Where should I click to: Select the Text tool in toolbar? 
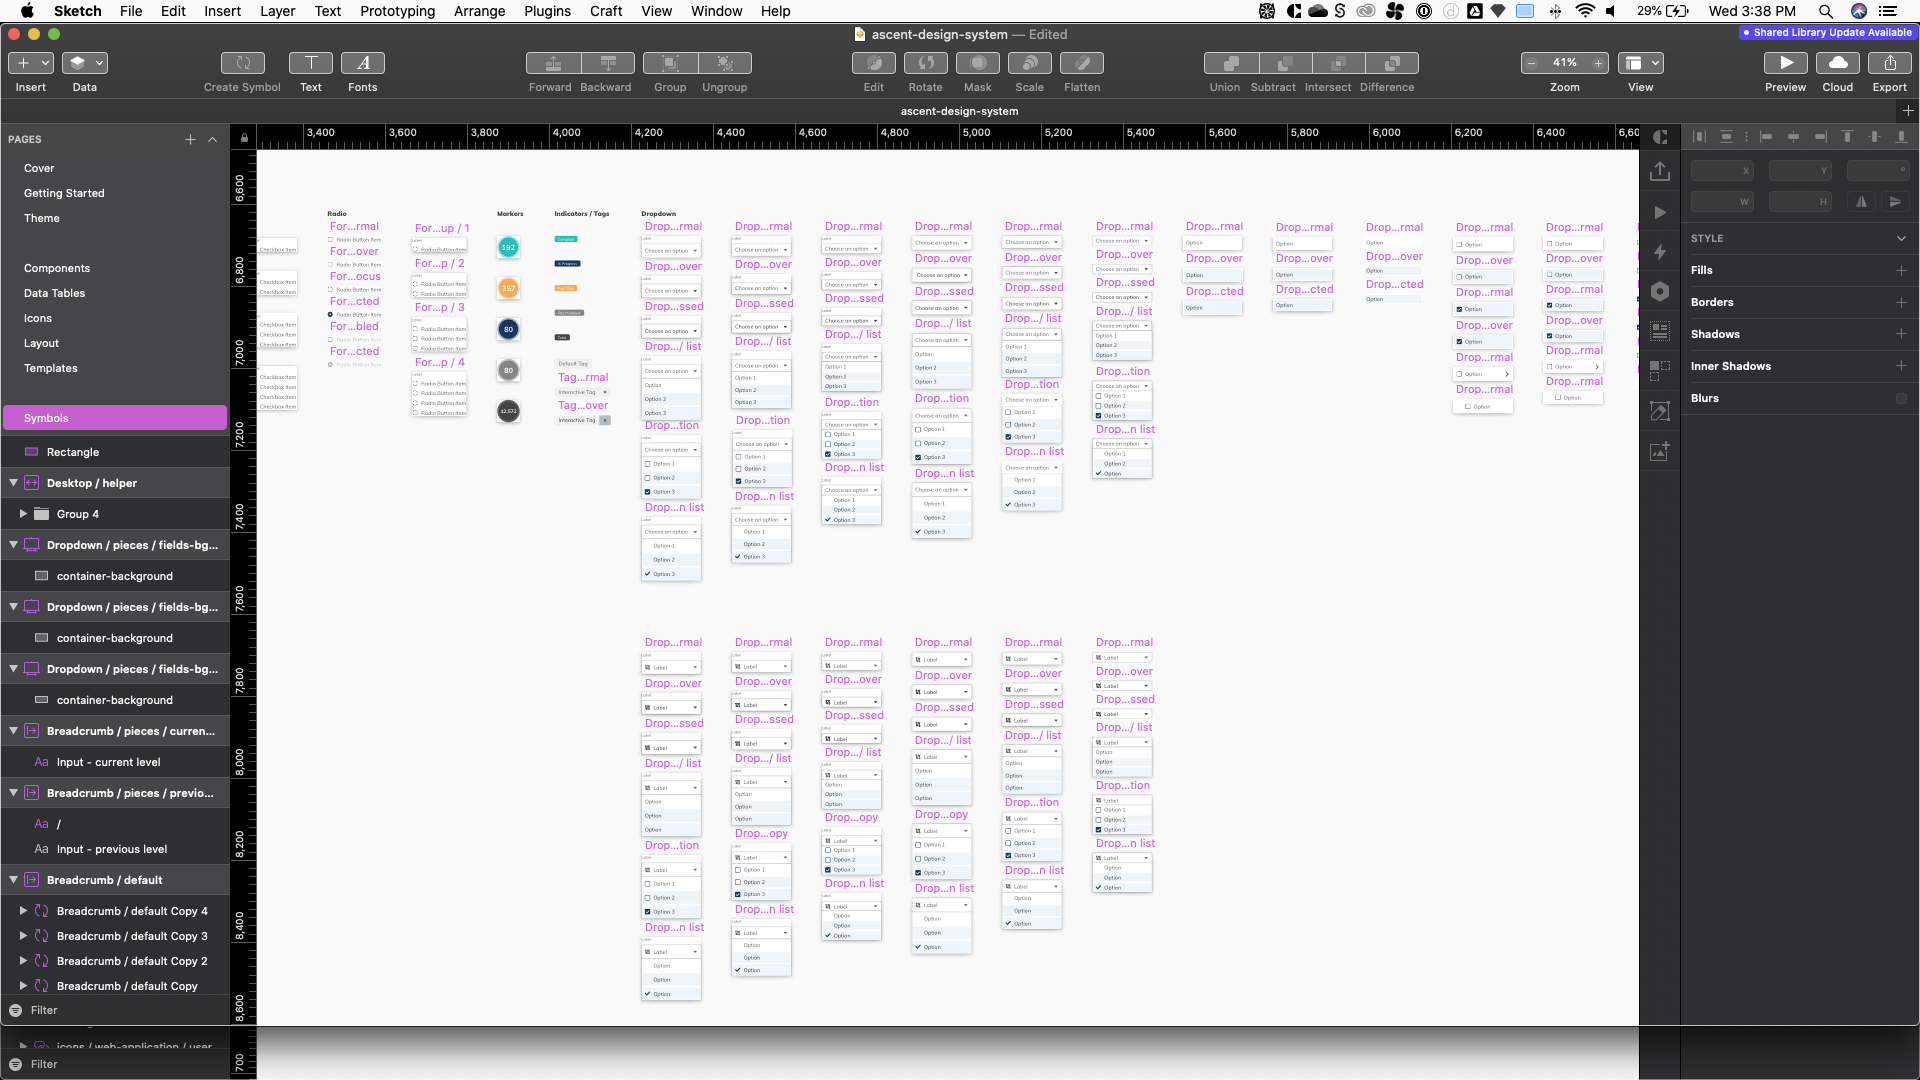(x=311, y=63)
